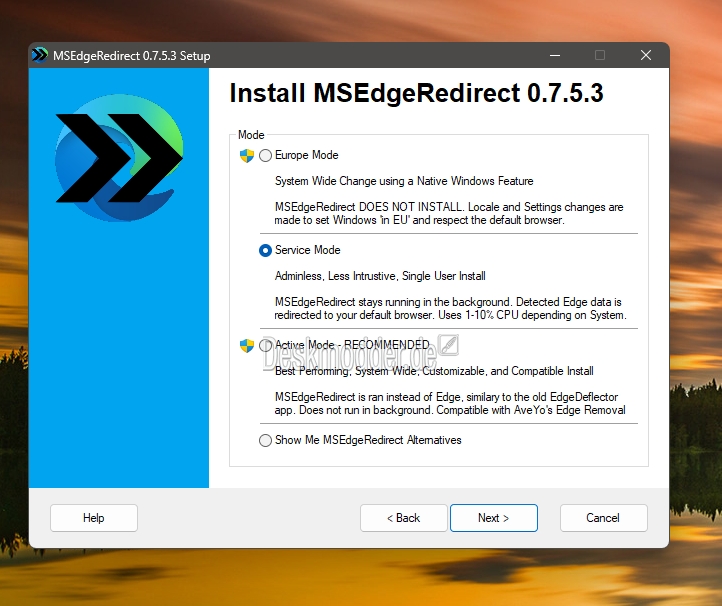Click 'Best Performing, System Wide, Customizable' description text
The width and height of the screenshot is (722, 606).
coord(434,371)
